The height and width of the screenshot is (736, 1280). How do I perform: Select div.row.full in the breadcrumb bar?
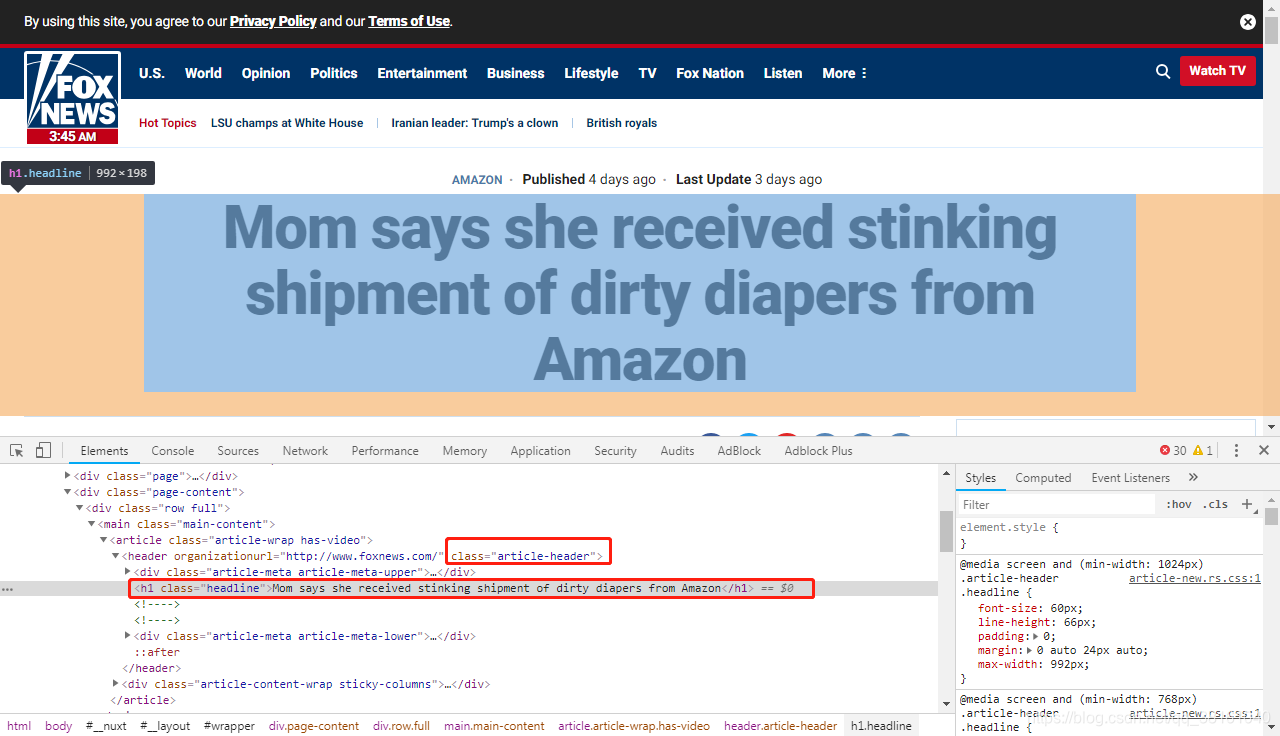pyautogui.click(x=401, y=726)
